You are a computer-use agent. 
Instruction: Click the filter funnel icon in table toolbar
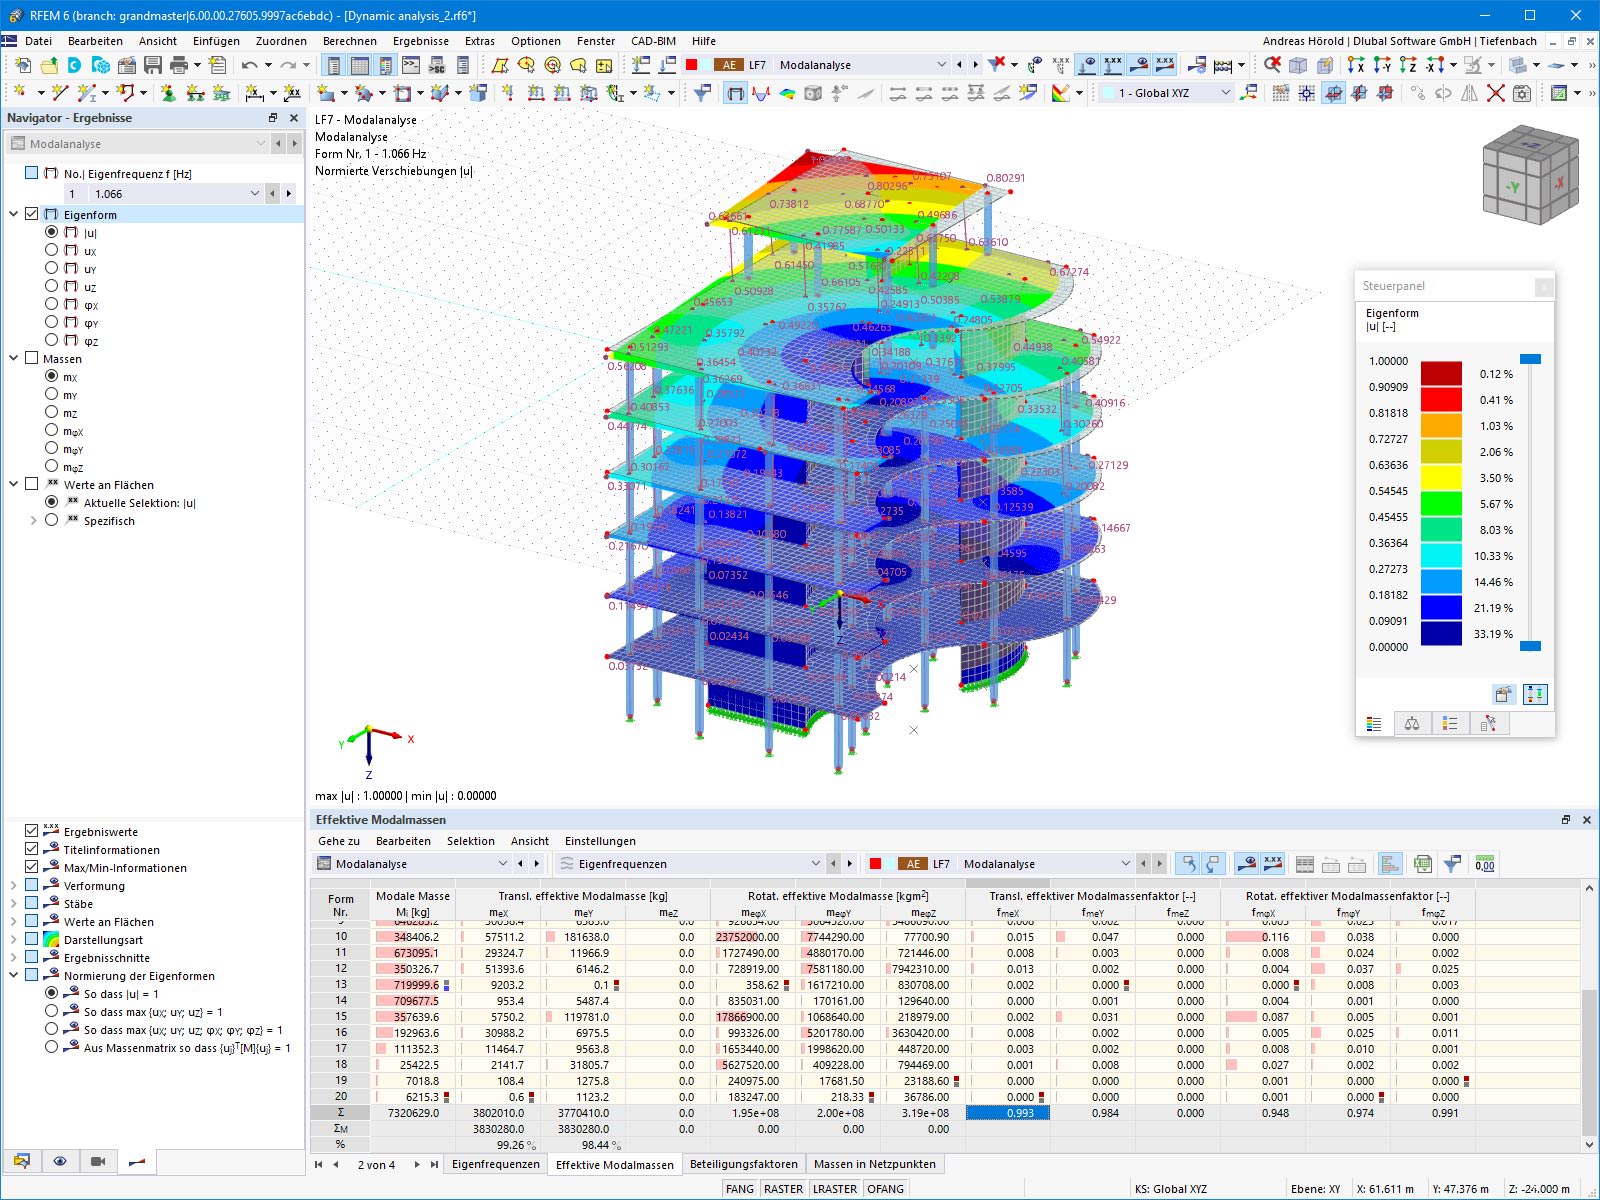(1452, 864)
